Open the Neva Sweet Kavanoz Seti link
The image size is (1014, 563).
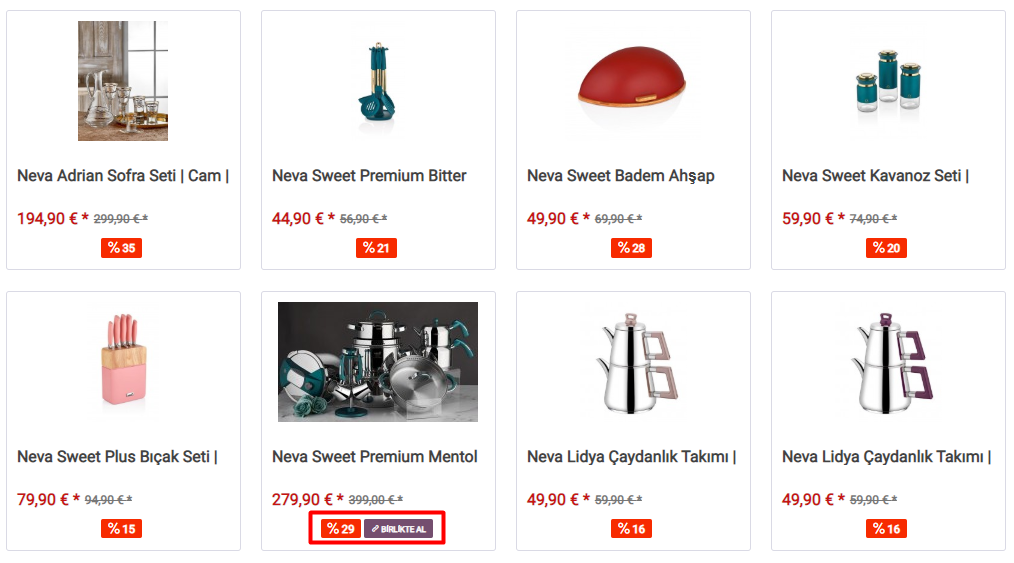[x=876, y=176]
